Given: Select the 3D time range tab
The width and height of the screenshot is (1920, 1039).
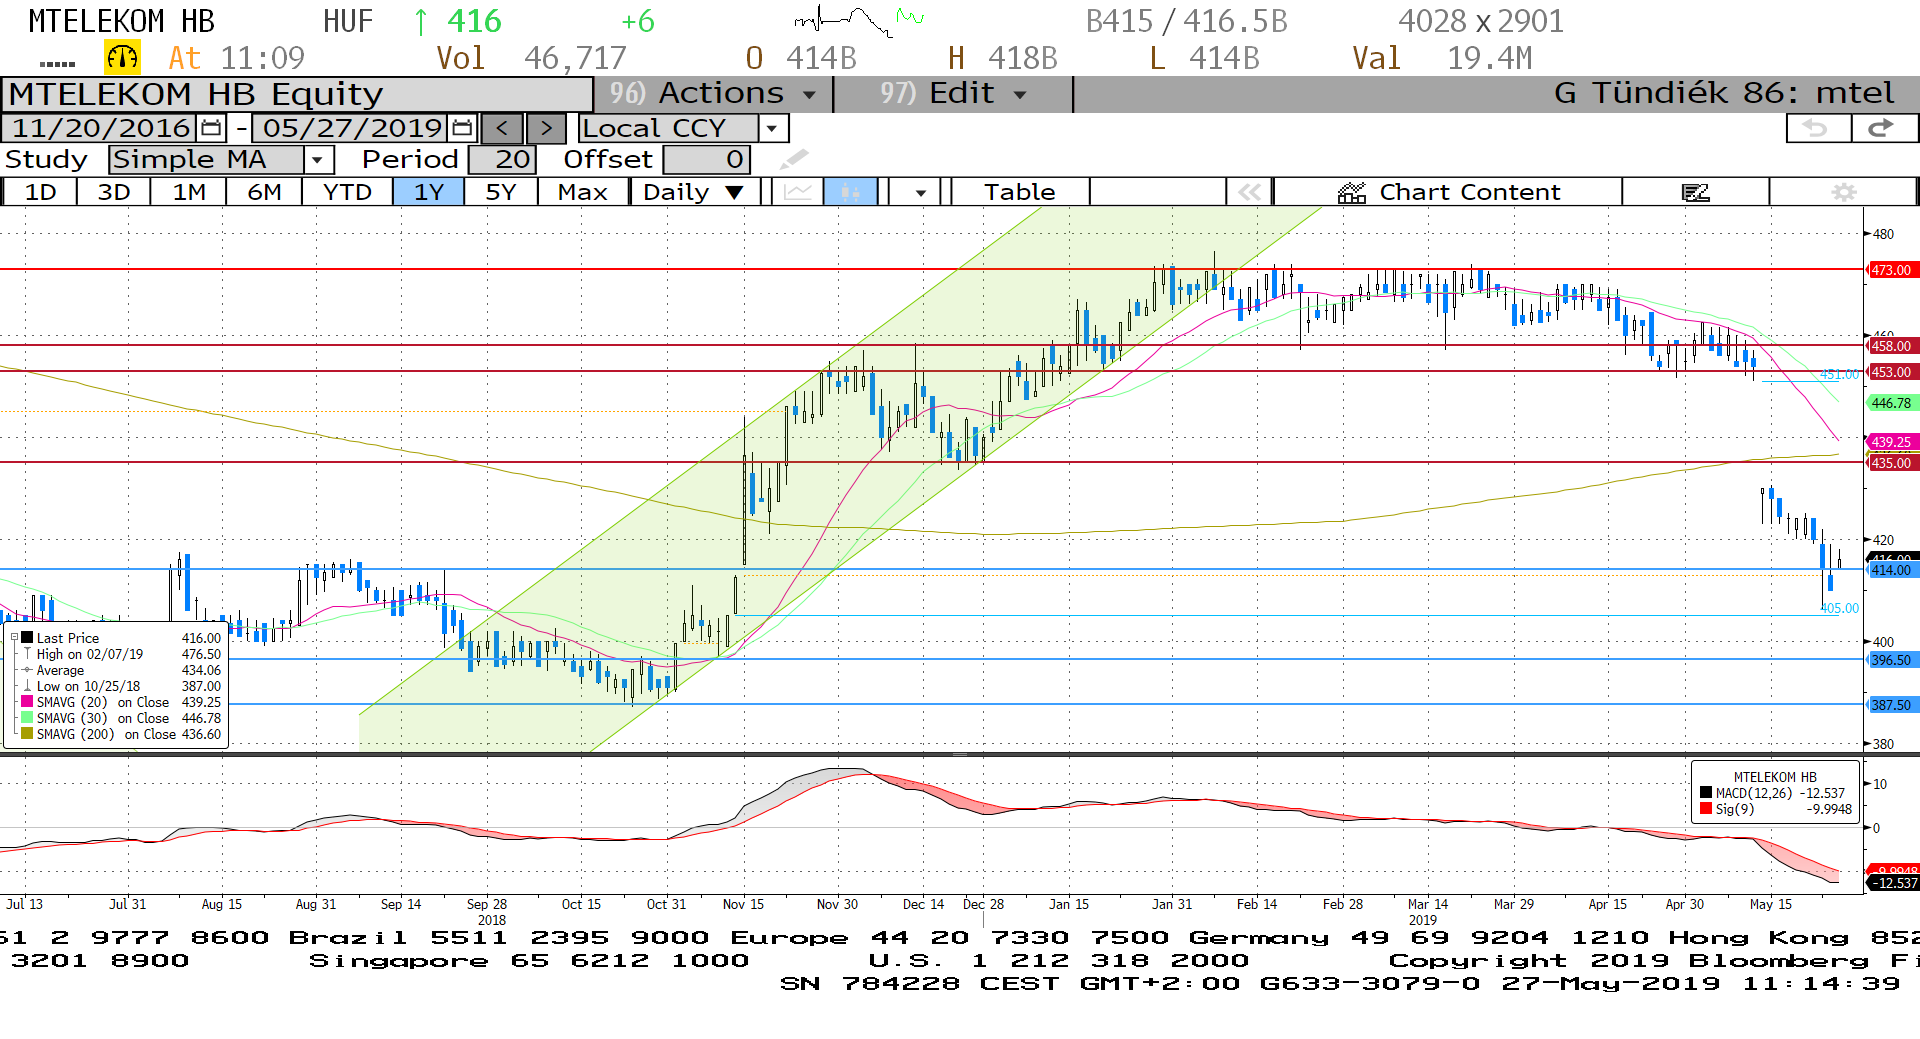Looking at the screenshot, I should [113, 192].
